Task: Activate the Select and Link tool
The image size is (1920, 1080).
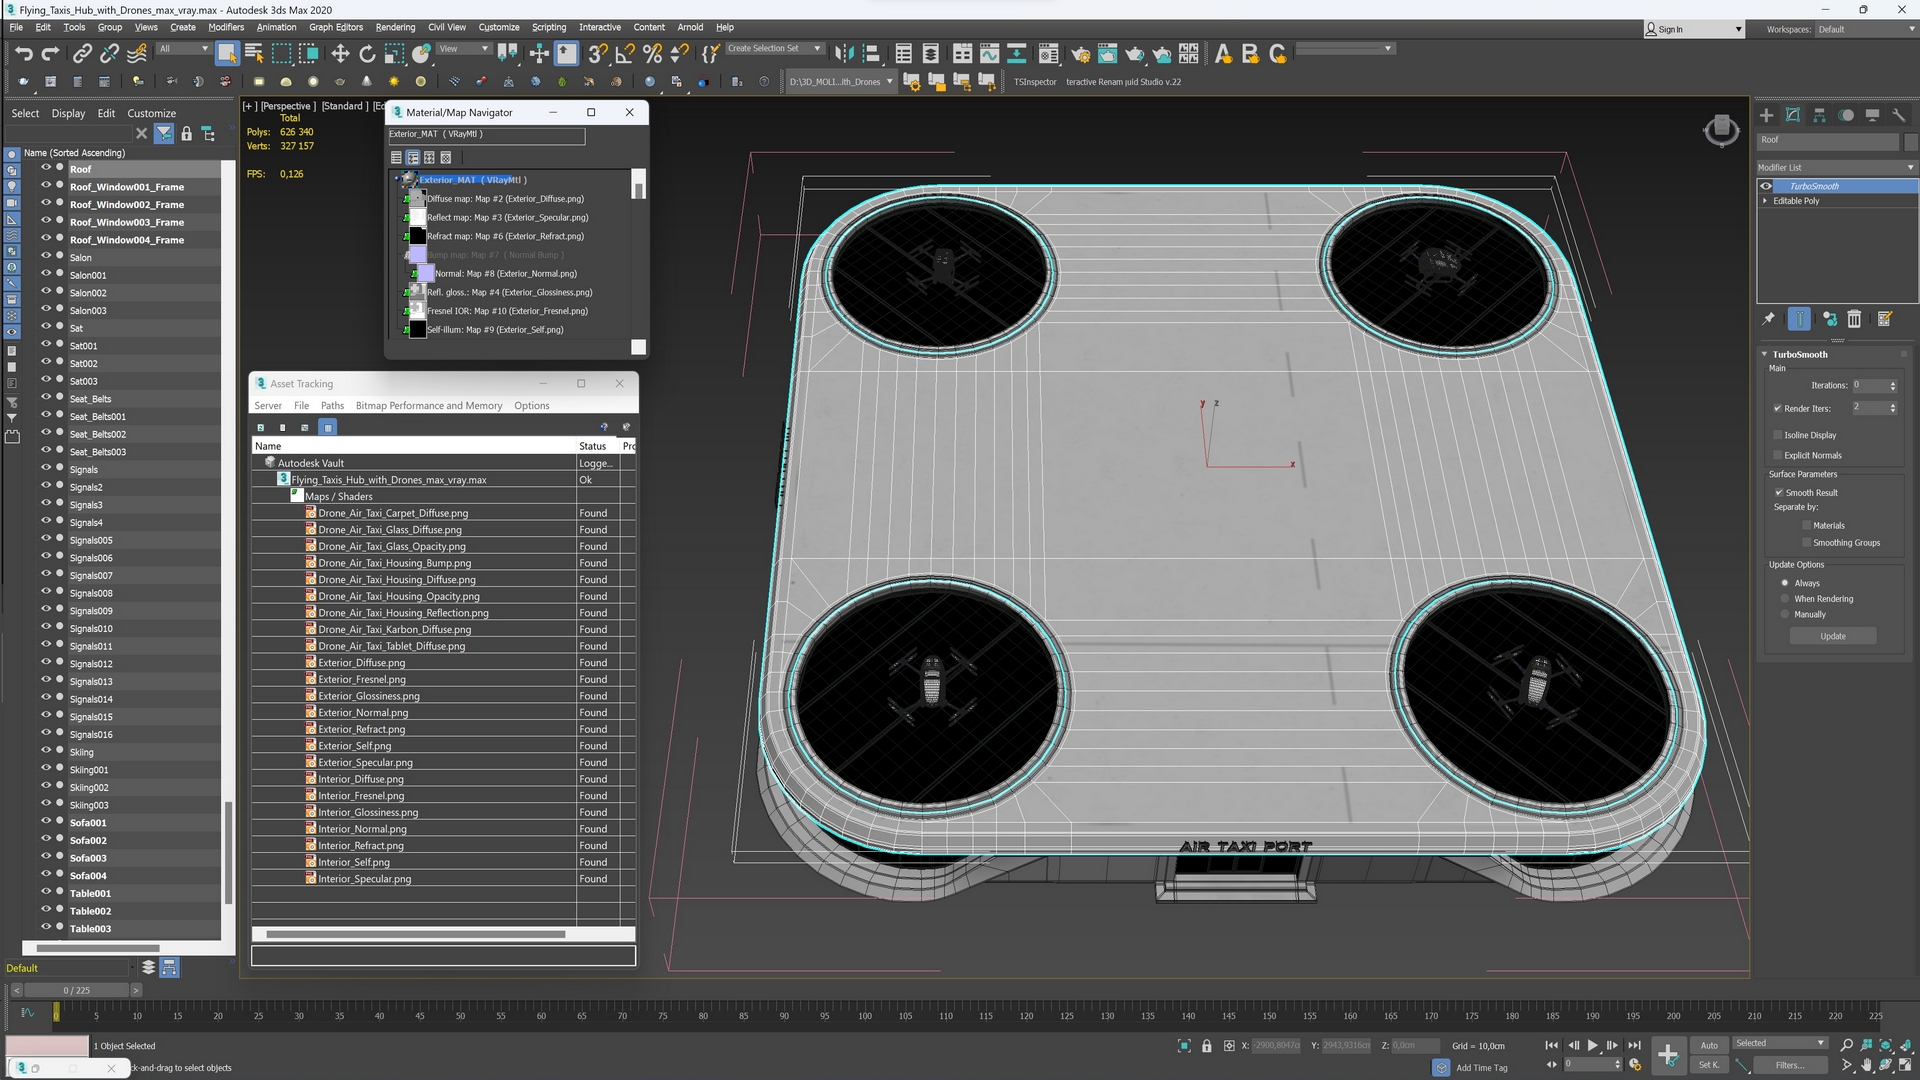Action: [x=82, y=54]
